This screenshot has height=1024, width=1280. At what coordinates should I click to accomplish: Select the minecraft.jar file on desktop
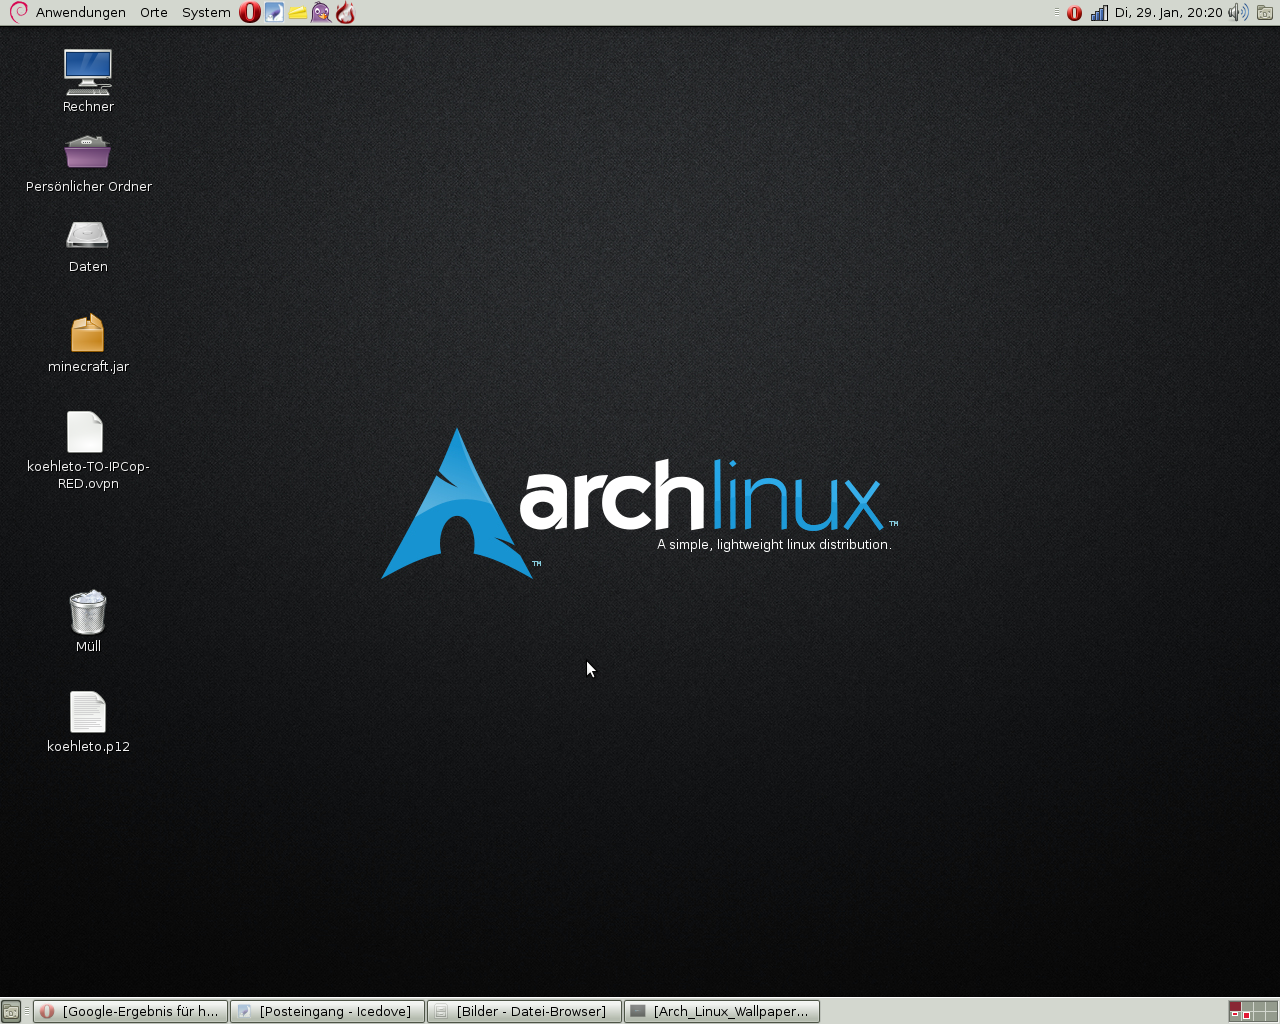pos(88,334)
